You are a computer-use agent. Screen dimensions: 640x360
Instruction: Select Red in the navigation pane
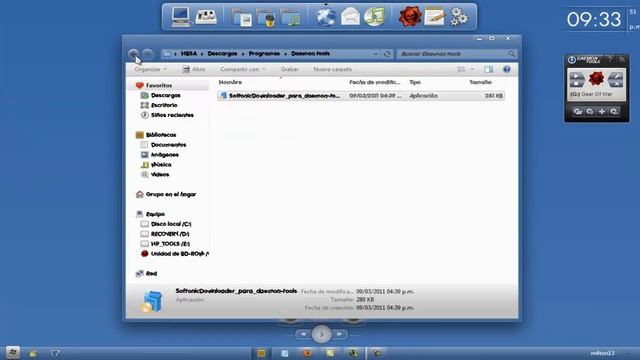[151, 273]
